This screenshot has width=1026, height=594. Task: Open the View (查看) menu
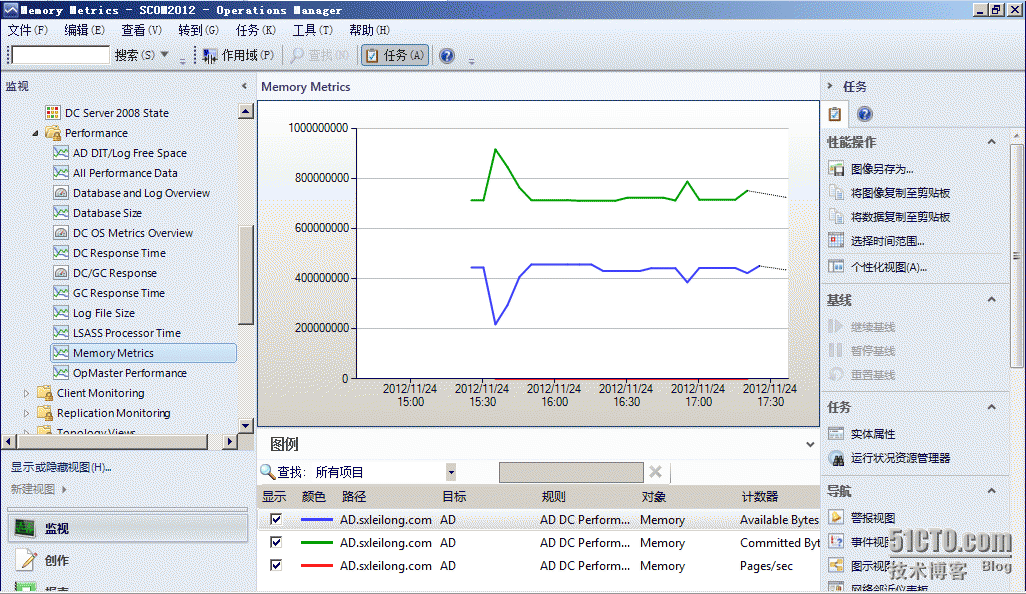[x=141, y=30]
